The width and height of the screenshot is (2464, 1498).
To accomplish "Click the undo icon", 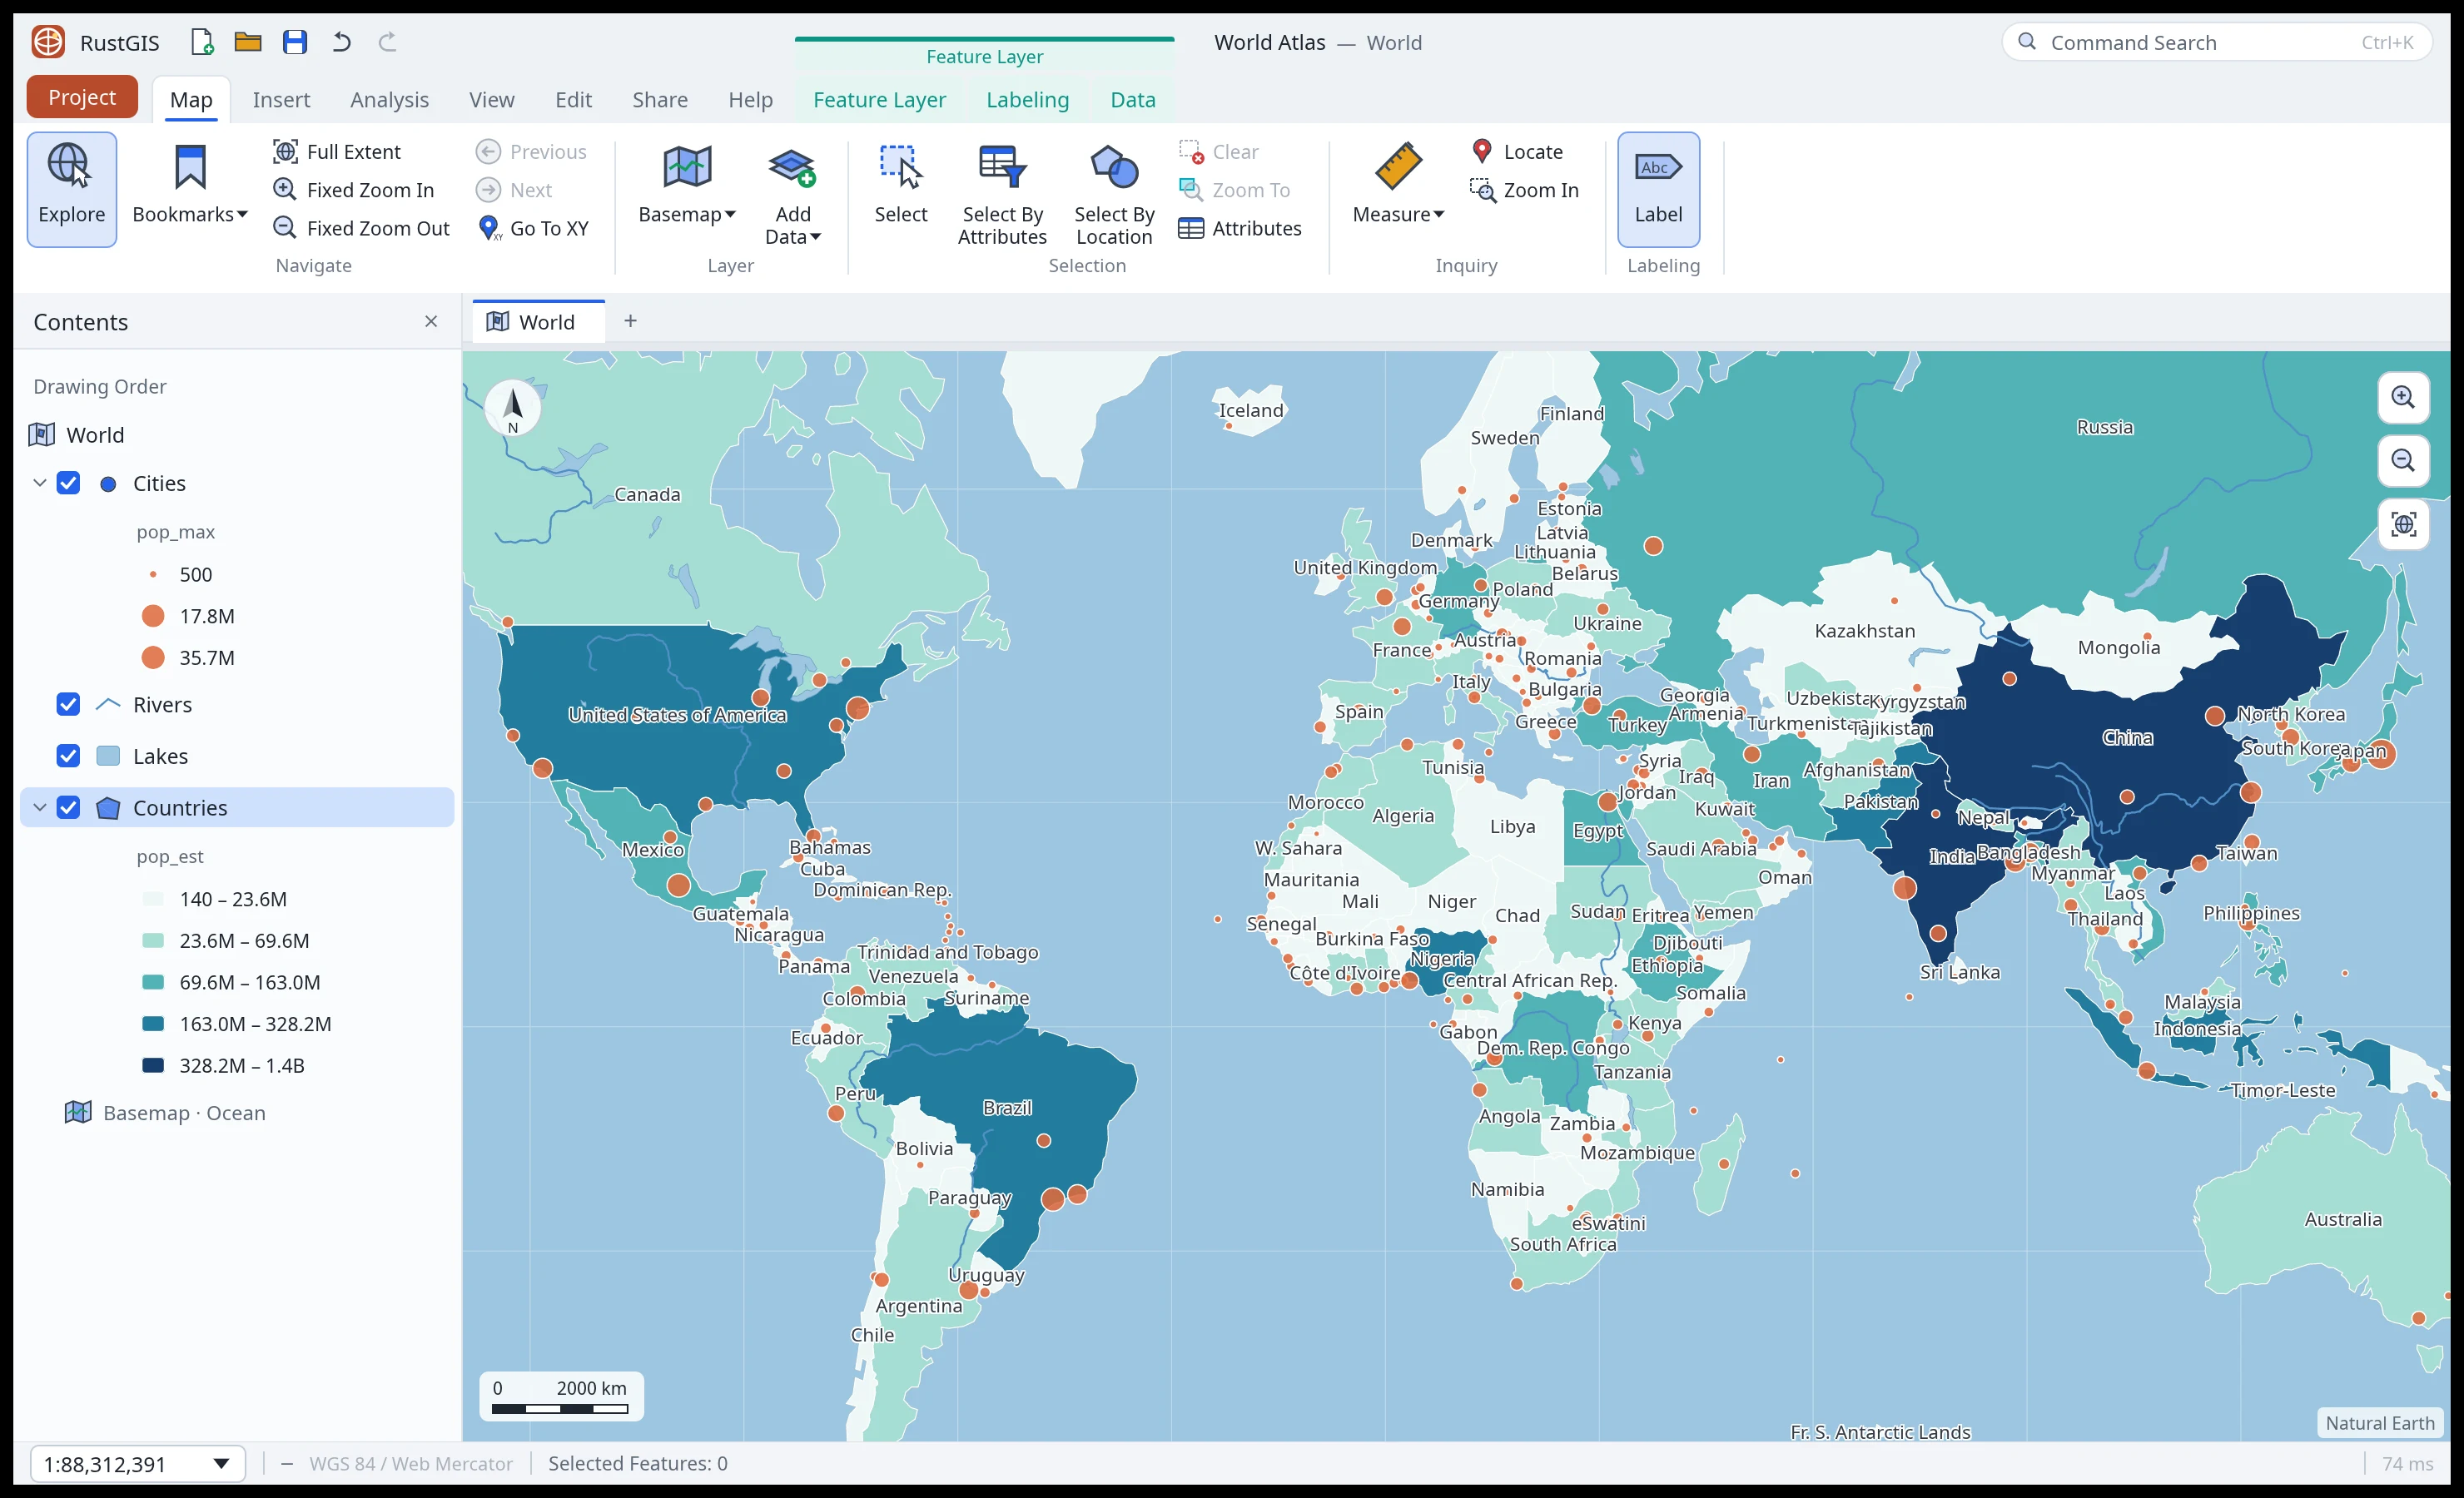I will [341, 42].
